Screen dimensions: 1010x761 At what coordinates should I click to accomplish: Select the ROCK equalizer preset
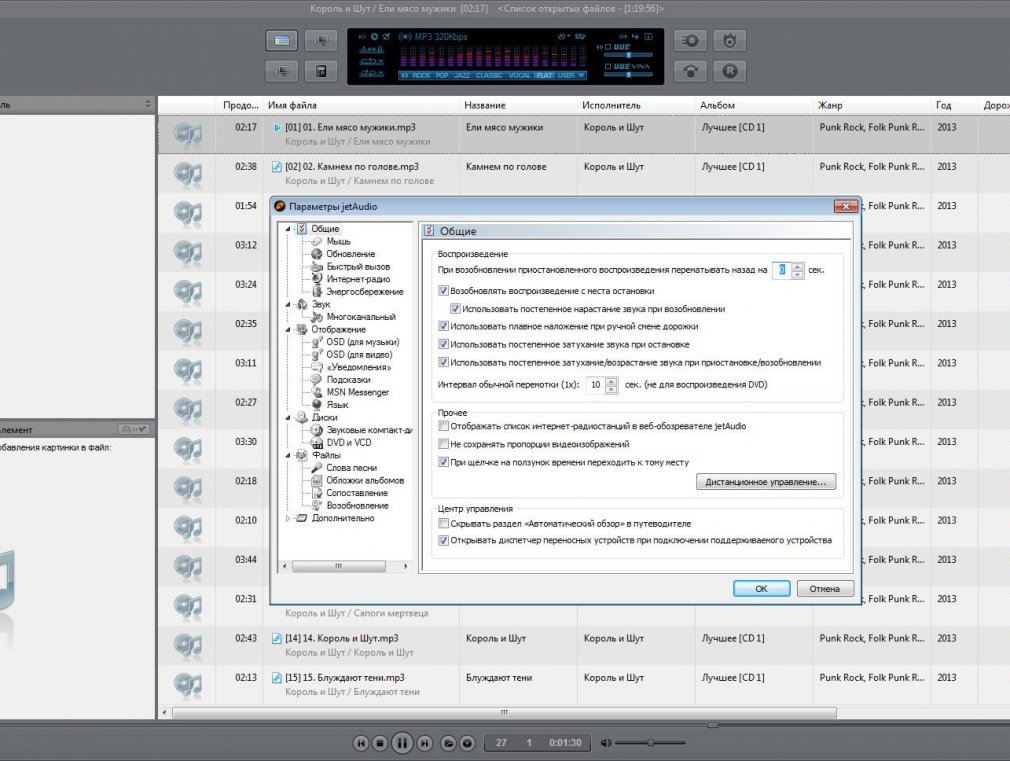(421, 75)
